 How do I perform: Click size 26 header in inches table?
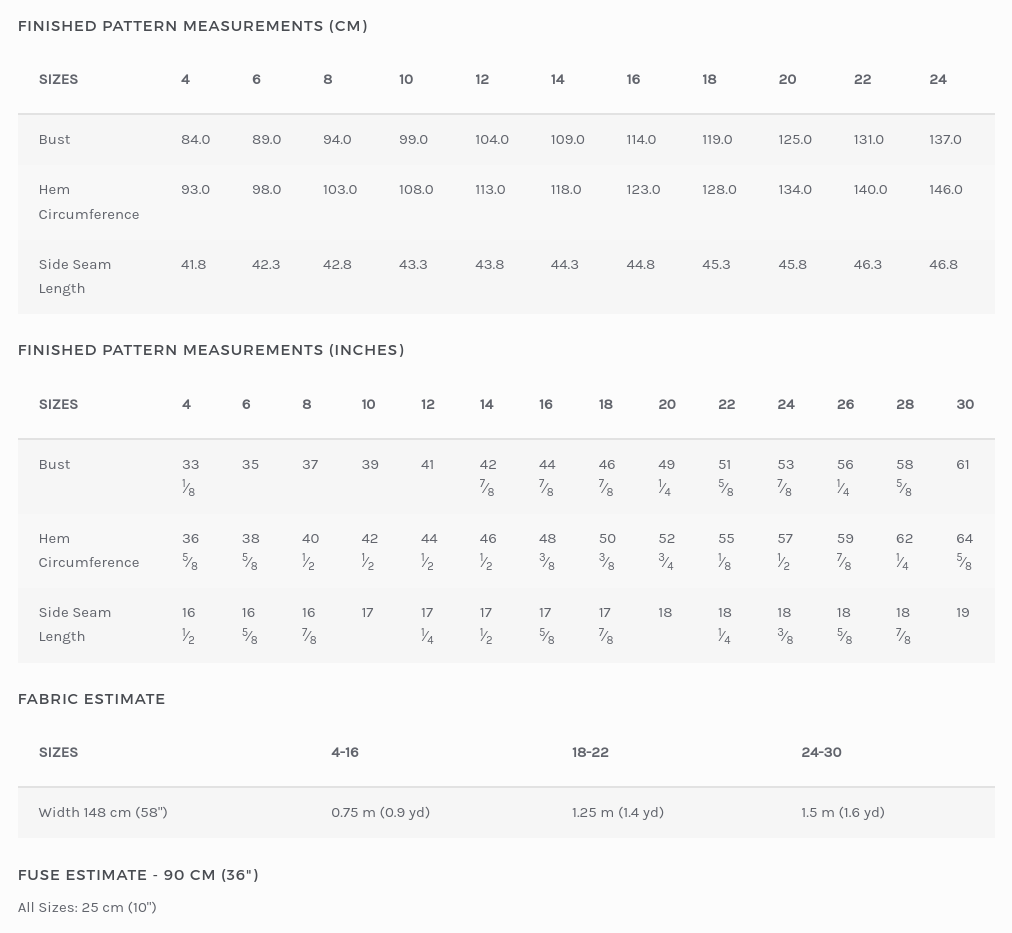click(845, 404)
